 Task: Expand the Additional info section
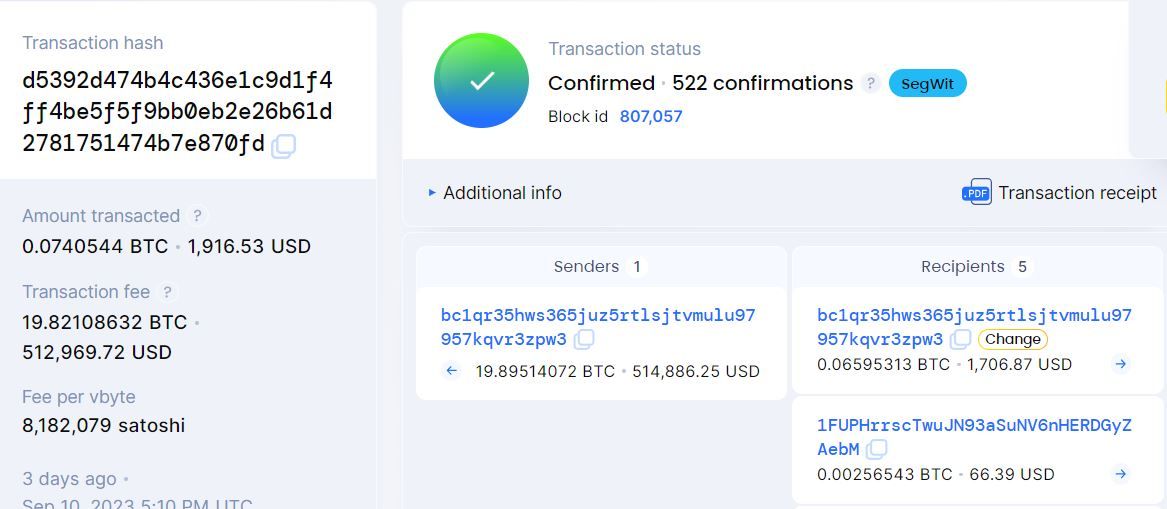tap(496, 192)
